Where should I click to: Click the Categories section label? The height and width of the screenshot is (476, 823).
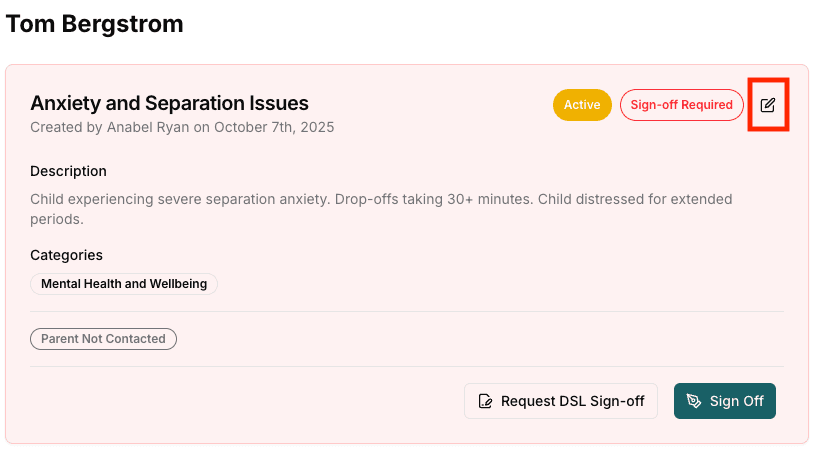pos(66,255)
